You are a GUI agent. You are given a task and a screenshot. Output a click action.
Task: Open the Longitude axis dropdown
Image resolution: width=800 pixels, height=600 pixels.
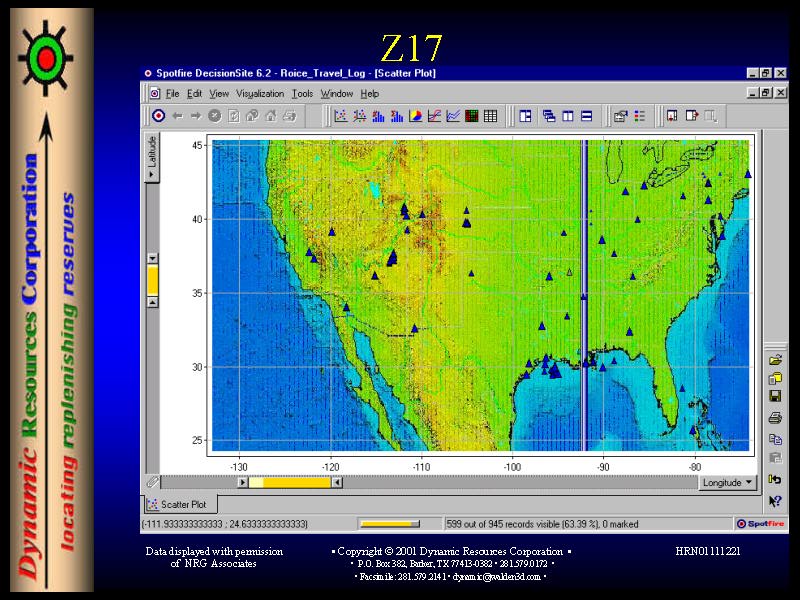pos(727,482)
